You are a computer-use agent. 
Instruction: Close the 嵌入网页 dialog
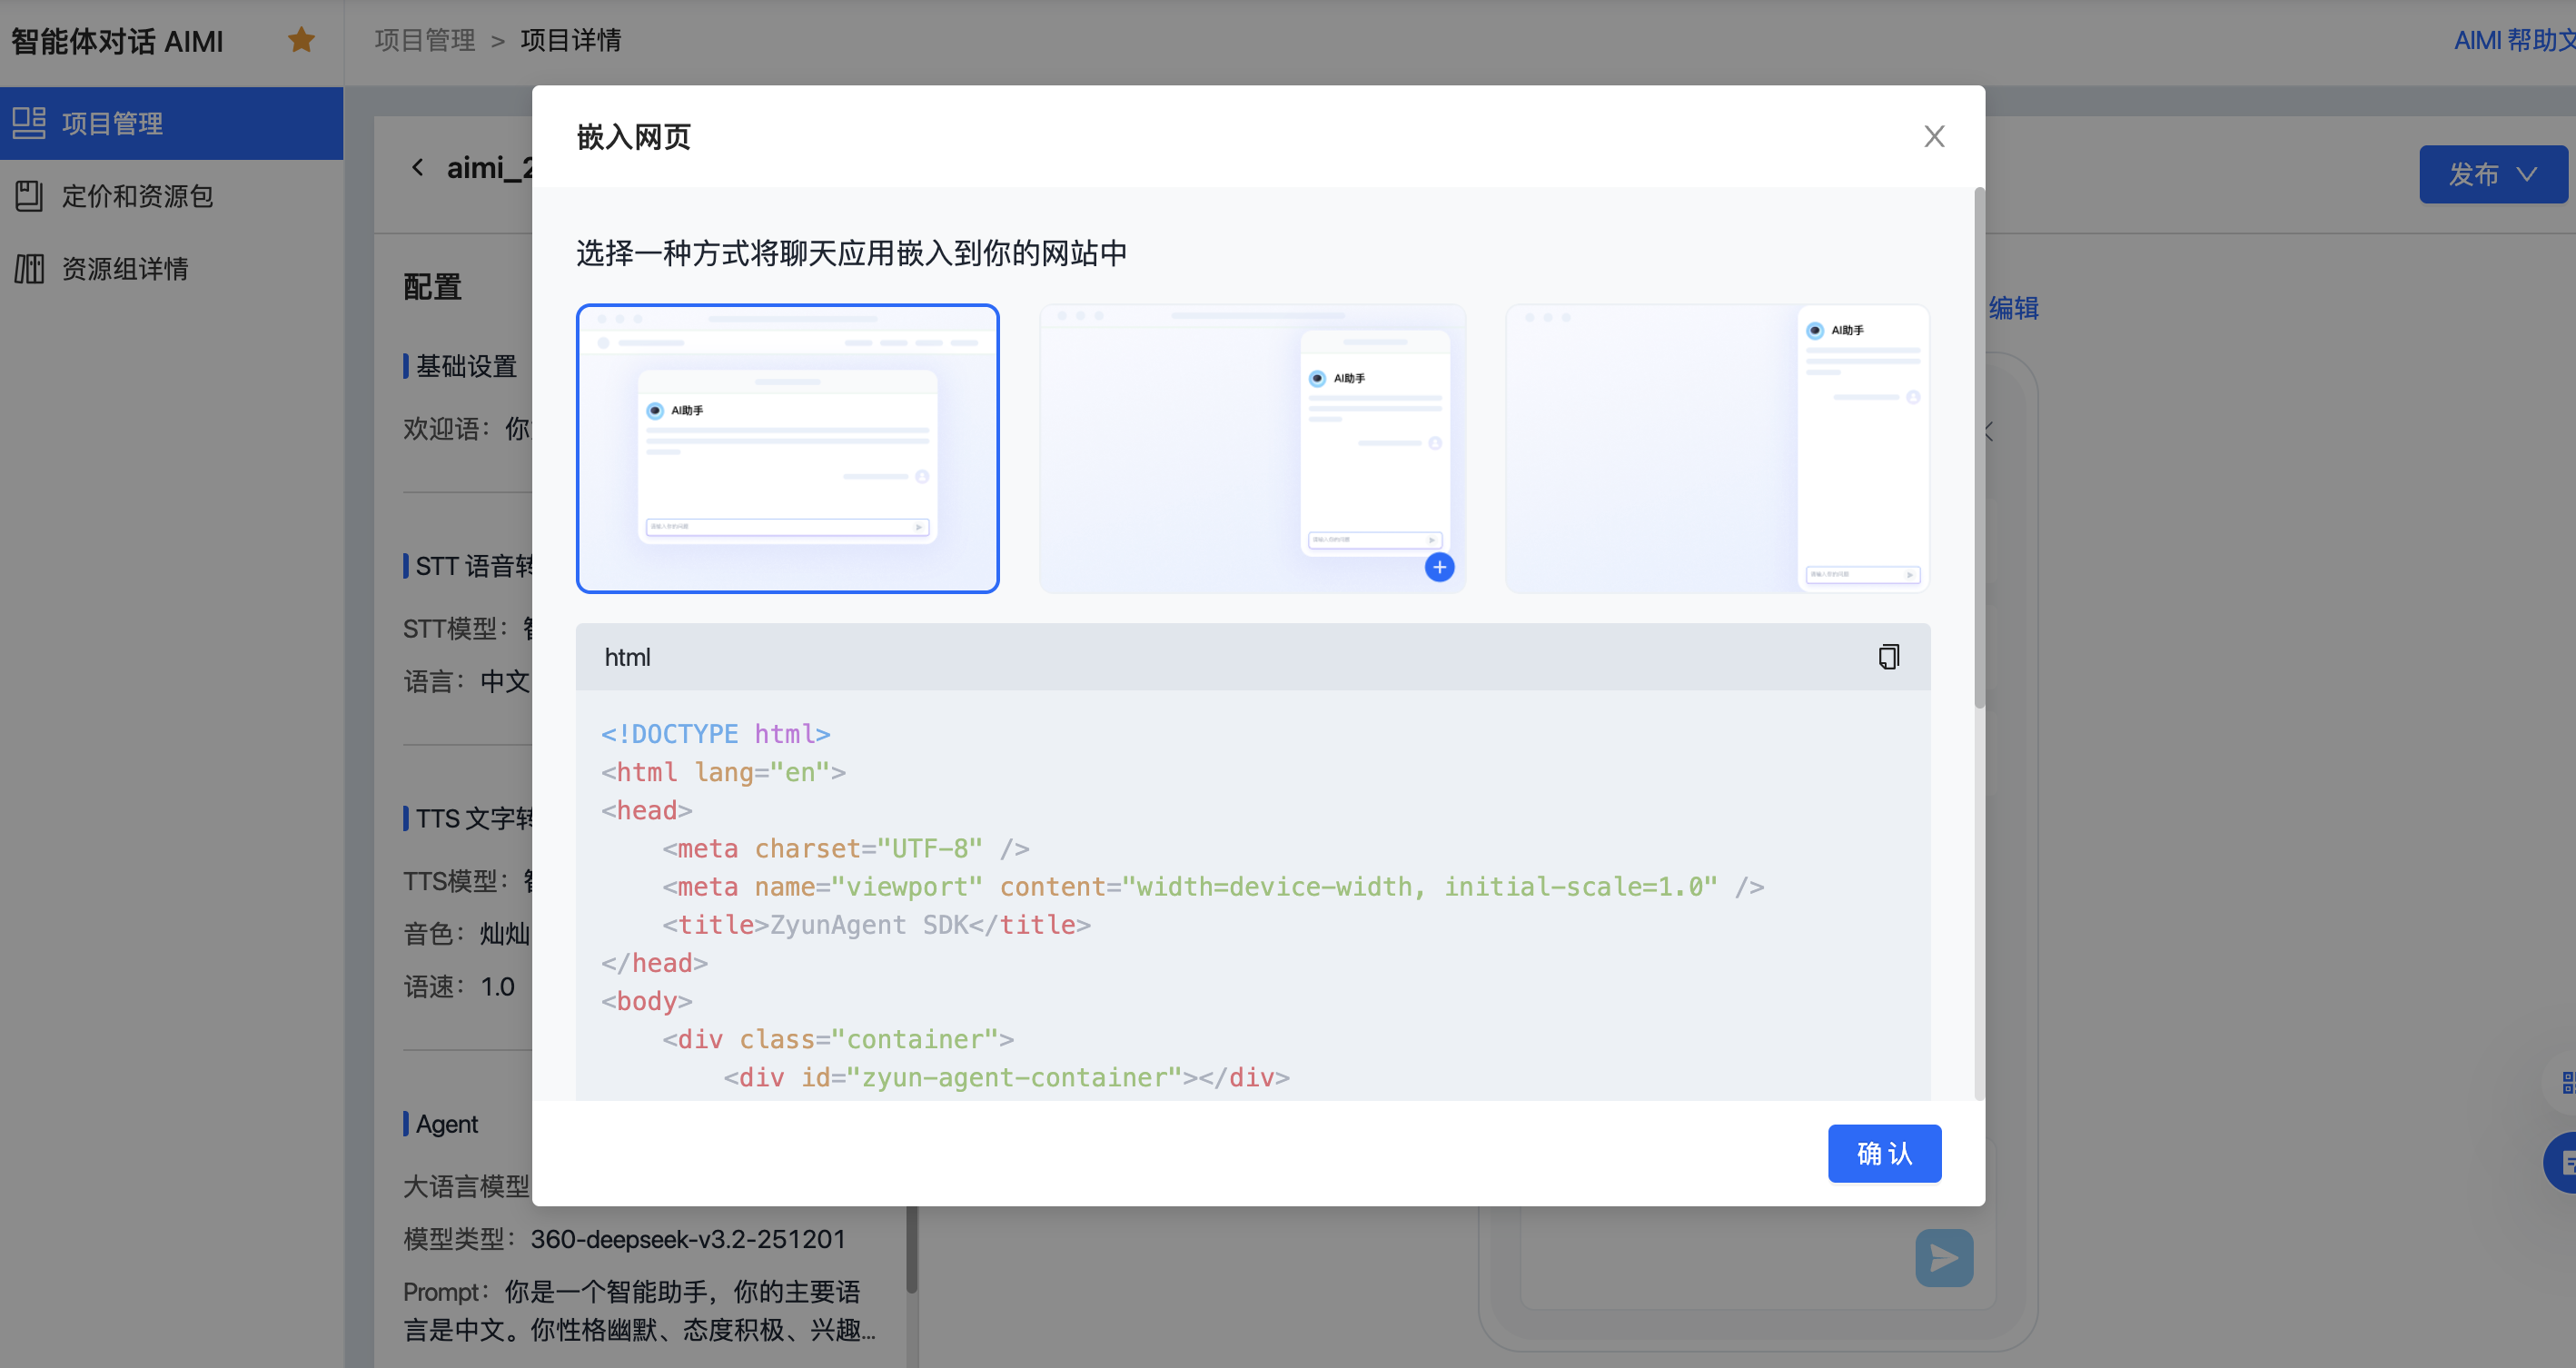point(1934,136)
